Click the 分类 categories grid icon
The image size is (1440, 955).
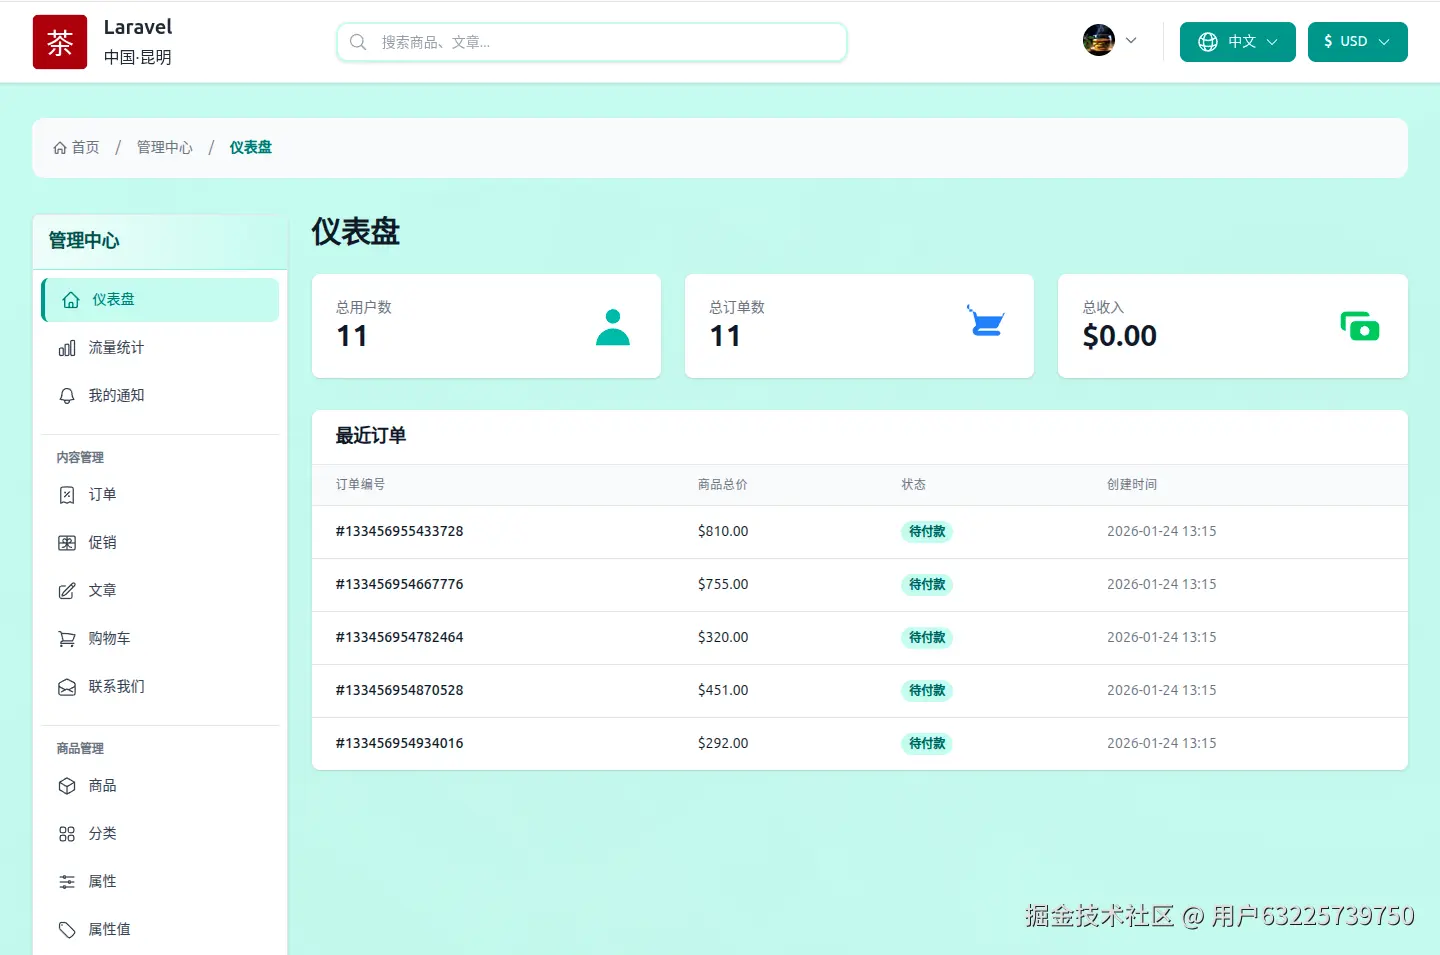66,833
